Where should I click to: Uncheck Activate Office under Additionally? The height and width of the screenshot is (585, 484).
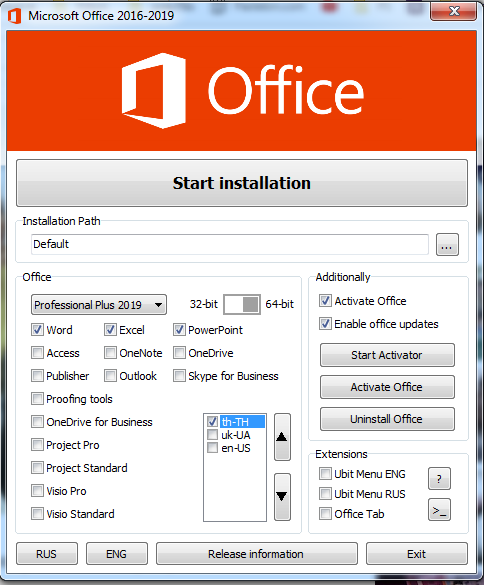[x=325, y=301]
